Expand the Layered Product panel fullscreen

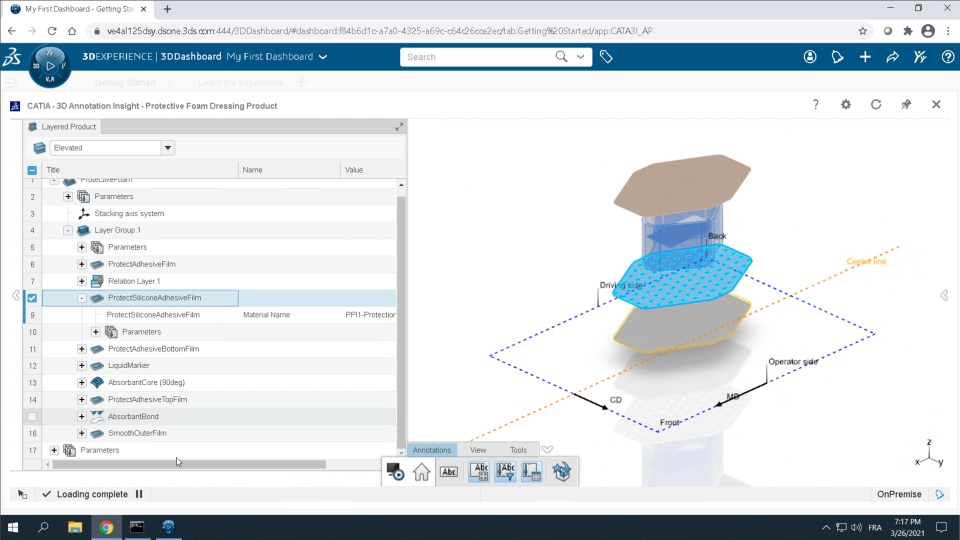[399, 127]
